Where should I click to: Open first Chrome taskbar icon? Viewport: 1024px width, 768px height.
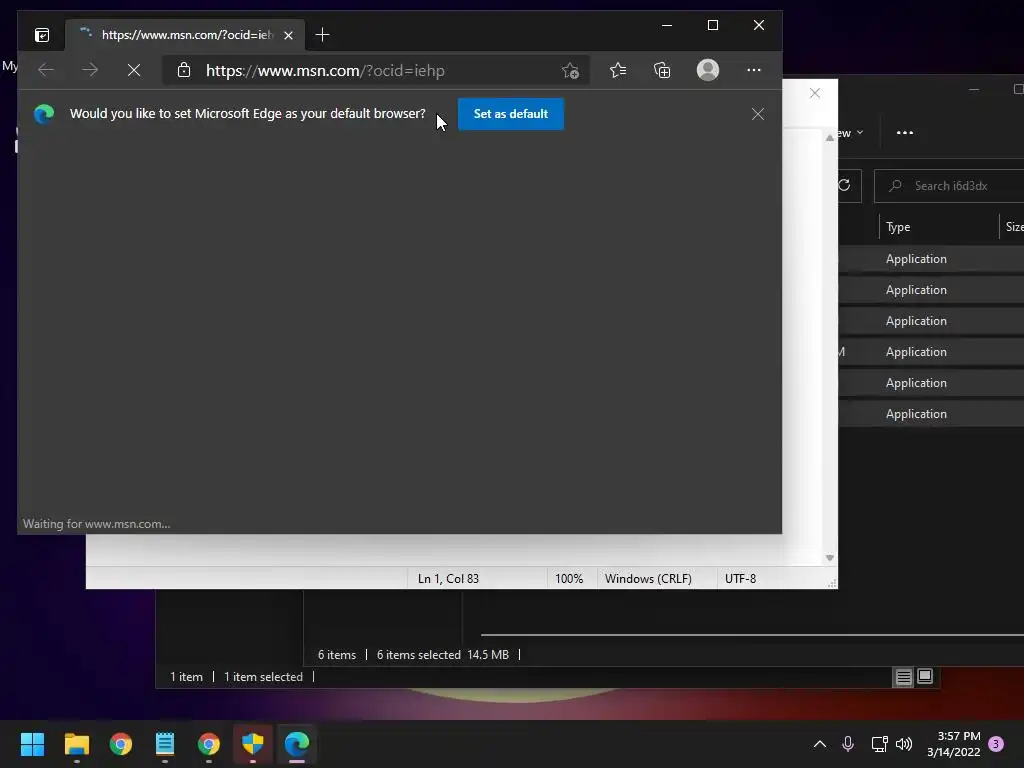[121, 744]
